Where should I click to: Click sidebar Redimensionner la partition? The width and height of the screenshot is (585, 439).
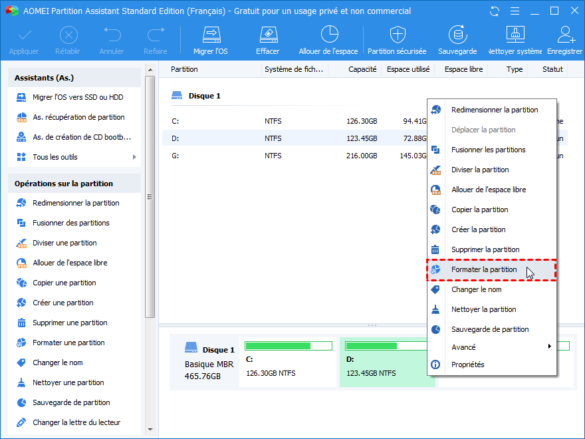(75, 203)
